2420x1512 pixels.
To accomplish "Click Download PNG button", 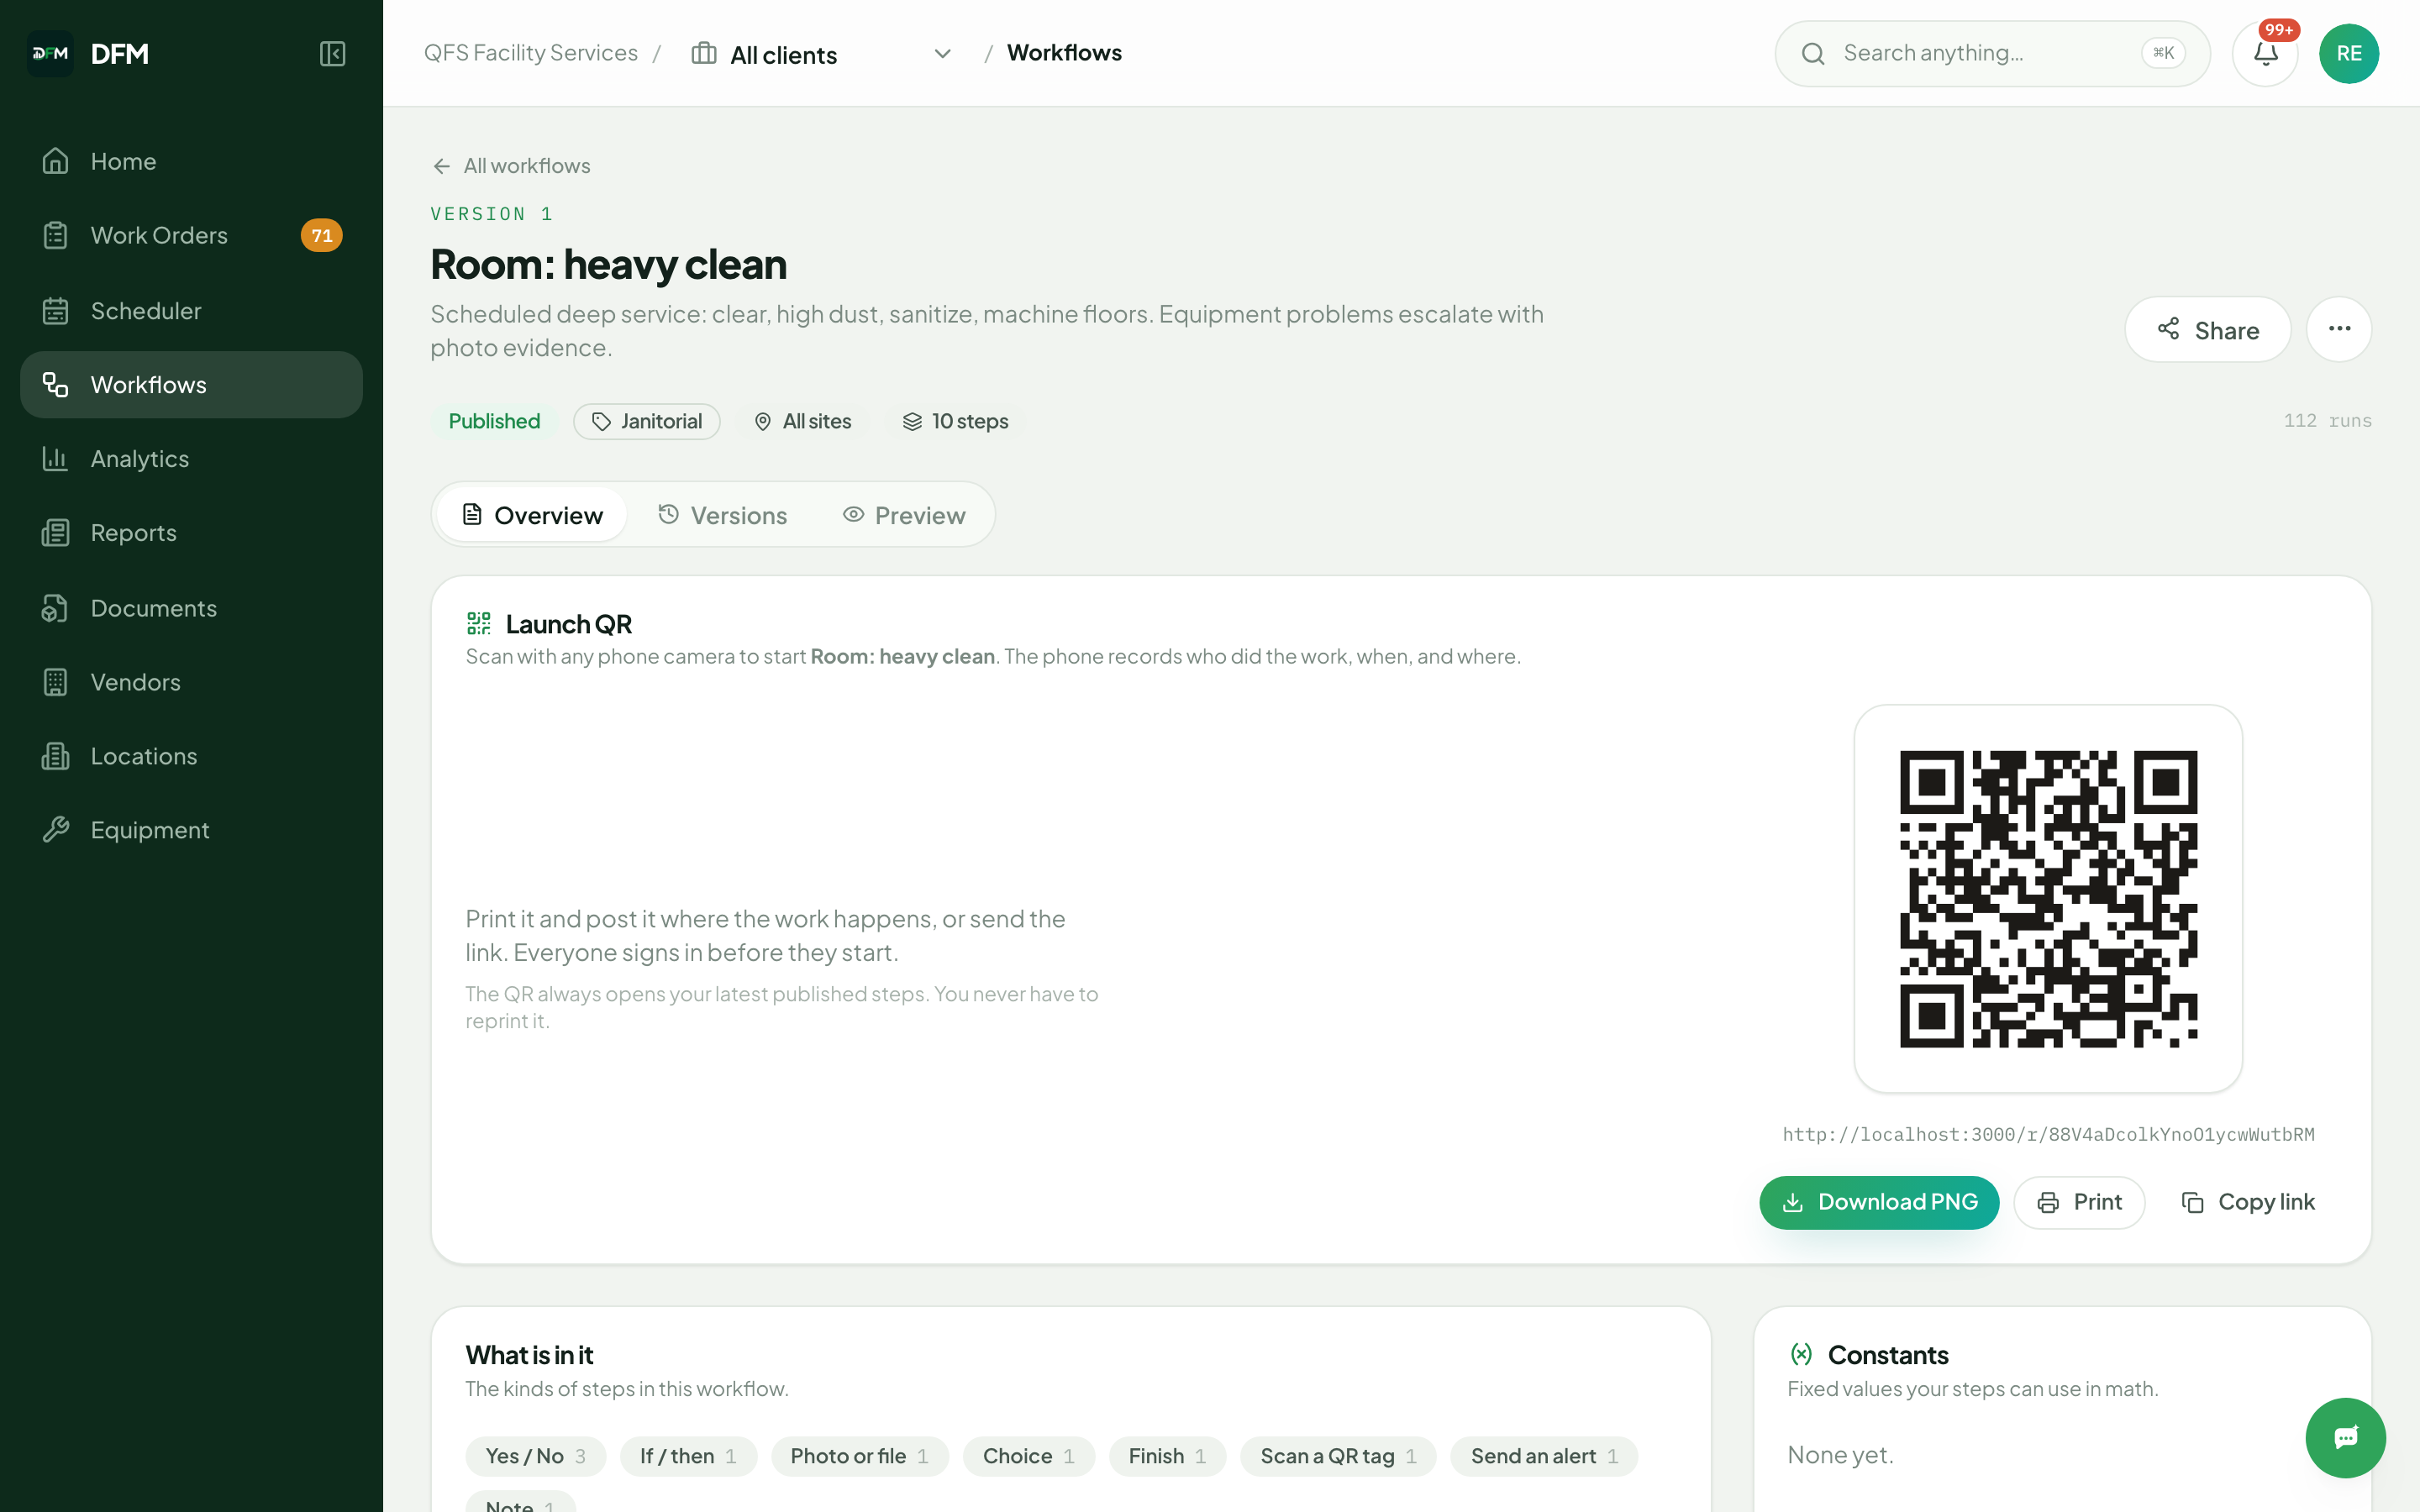I will click(1879, 1202).
